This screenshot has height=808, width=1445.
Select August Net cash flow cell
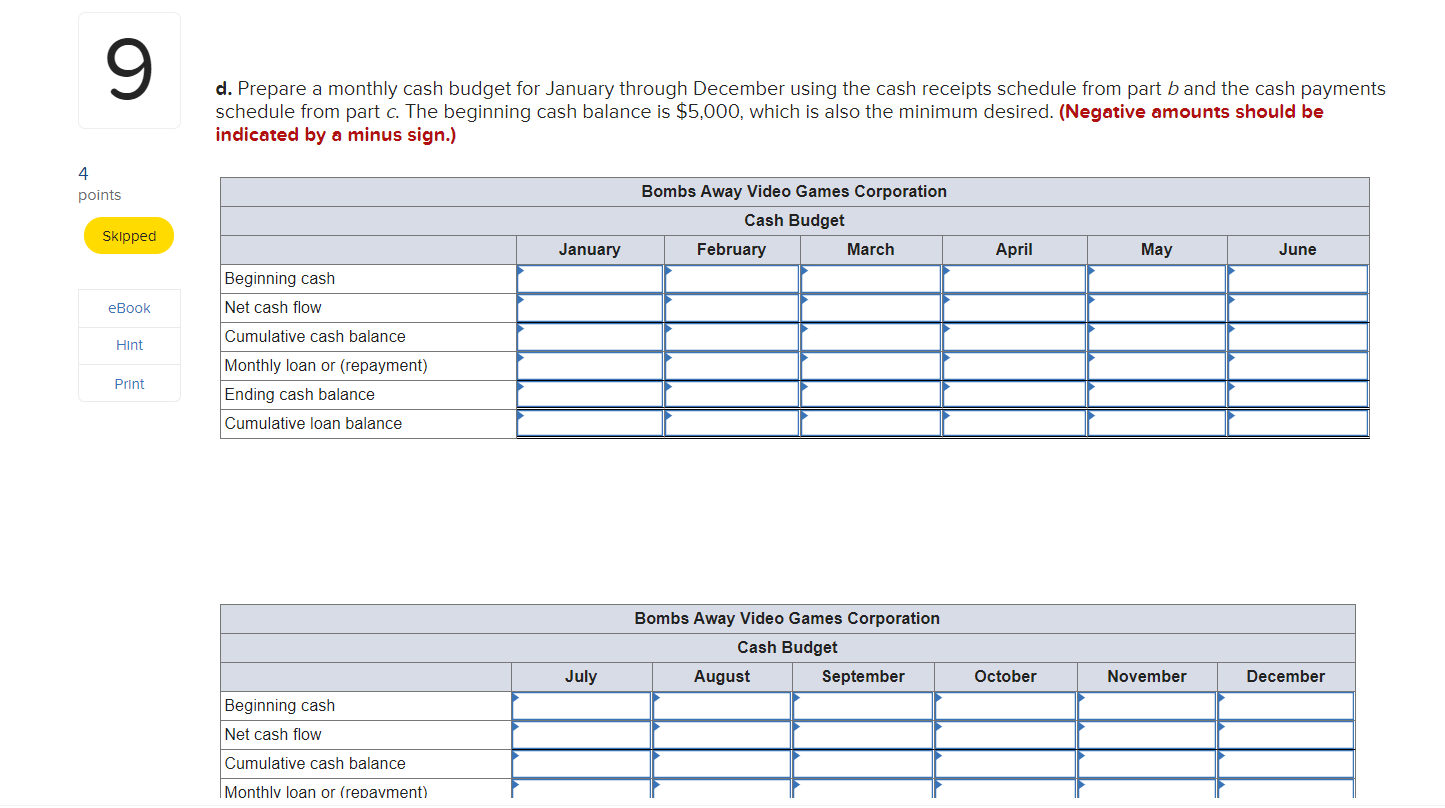722,735
